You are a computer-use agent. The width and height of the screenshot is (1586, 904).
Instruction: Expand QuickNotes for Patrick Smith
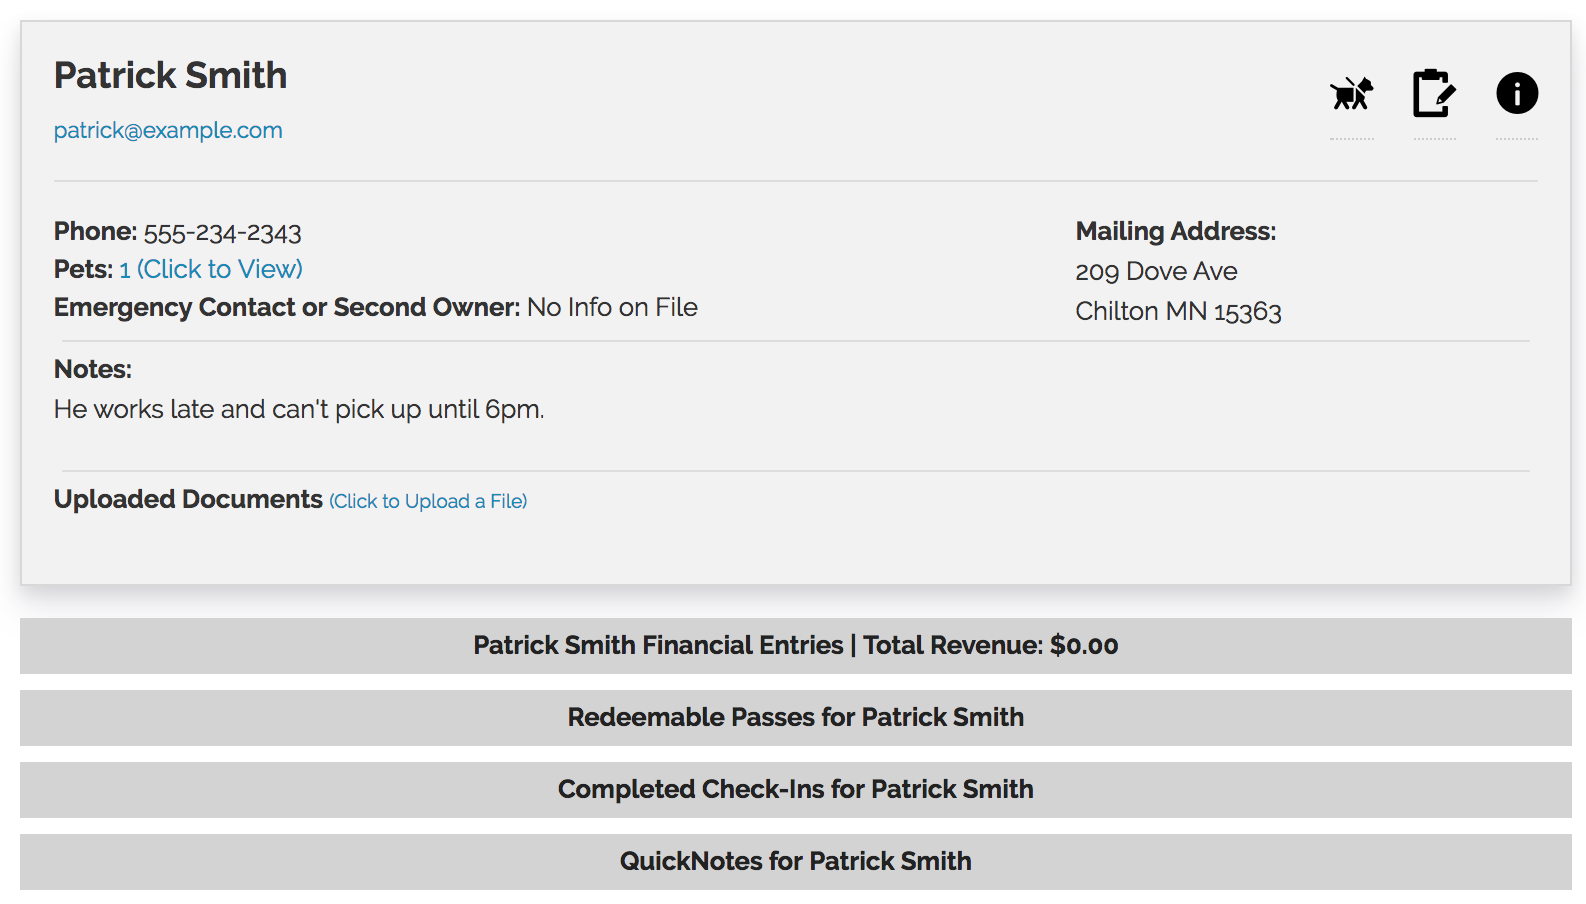tap(796, 862)
